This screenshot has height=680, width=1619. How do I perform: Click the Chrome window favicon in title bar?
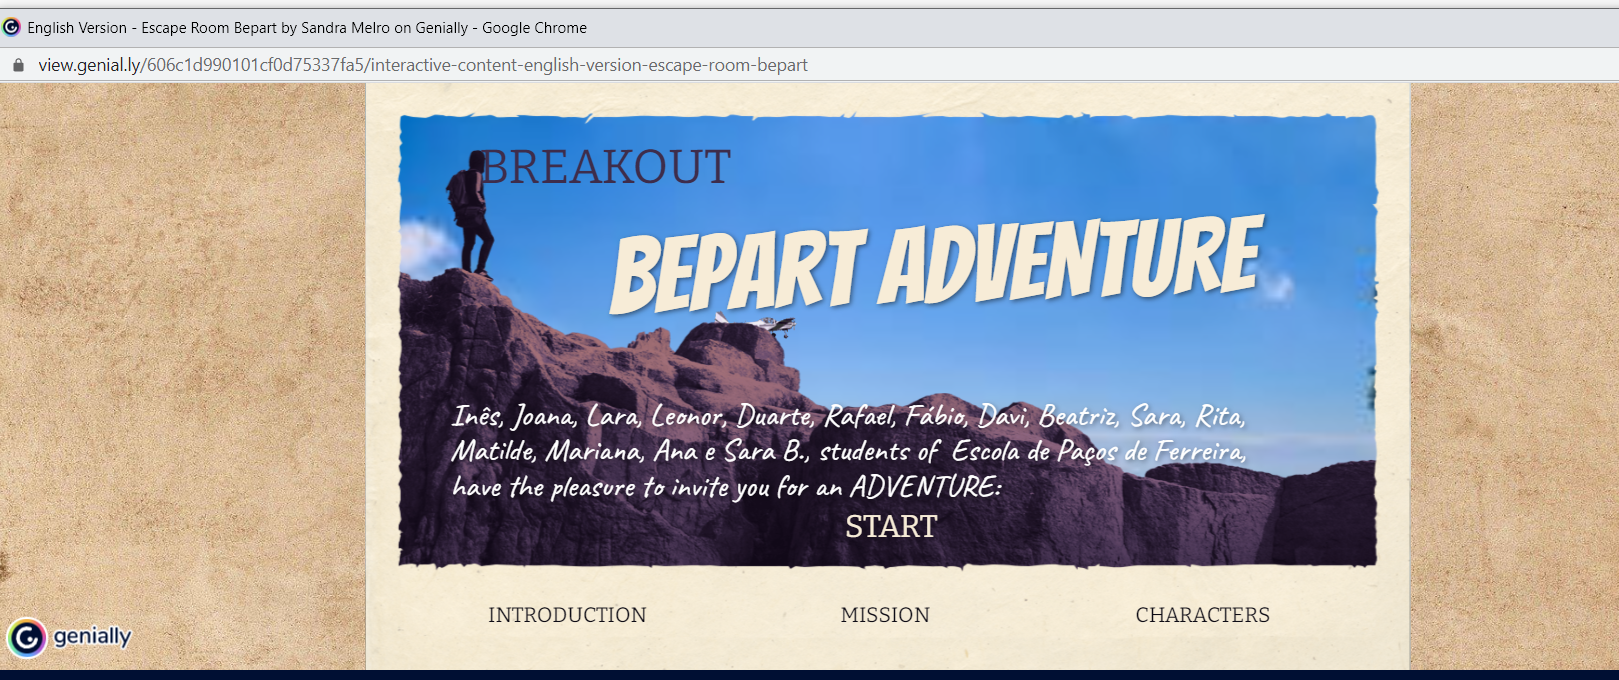[12, 27]
